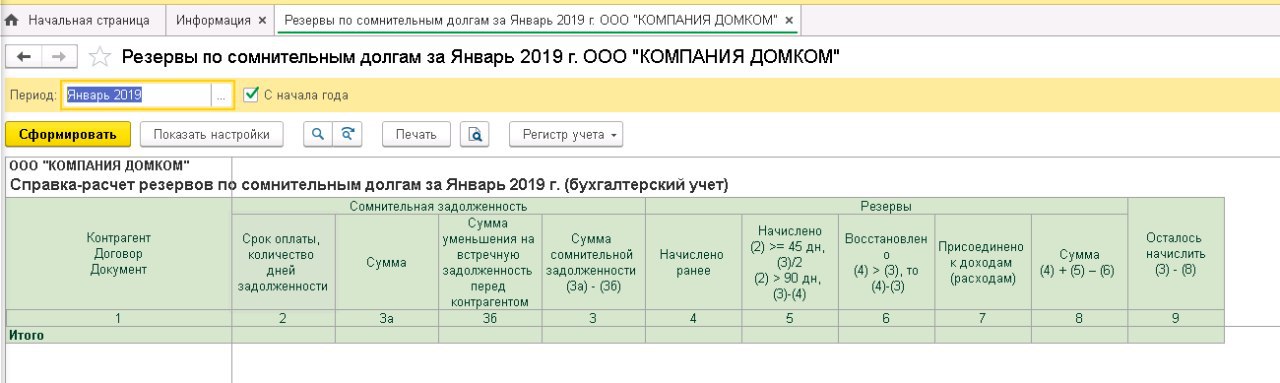The image size is (1280, 383).
Task: Toggle the С начала года checkbox
Action: point(251,95)
